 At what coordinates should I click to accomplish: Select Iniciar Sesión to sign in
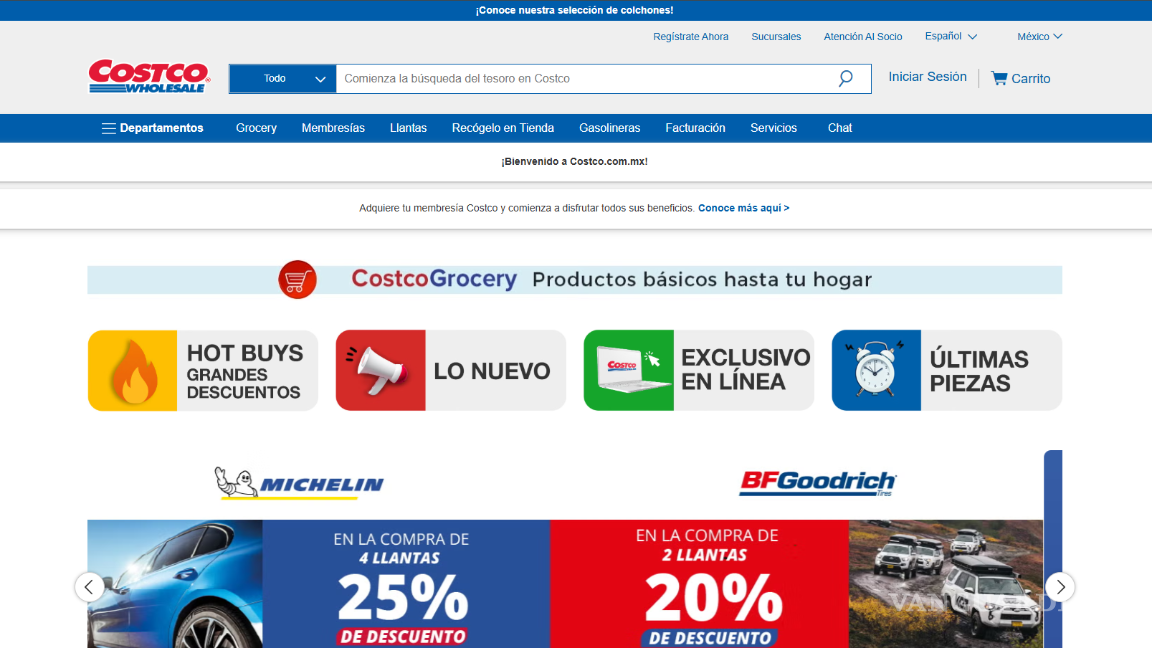tap(927, 77)
